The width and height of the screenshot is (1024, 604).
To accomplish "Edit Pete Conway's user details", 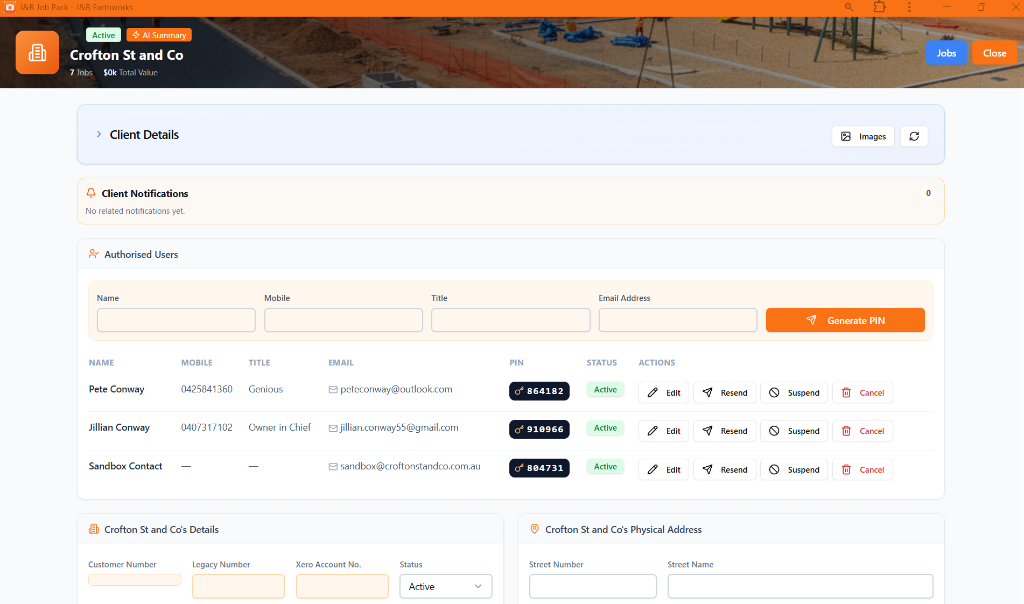I will (x=664, y=392).
